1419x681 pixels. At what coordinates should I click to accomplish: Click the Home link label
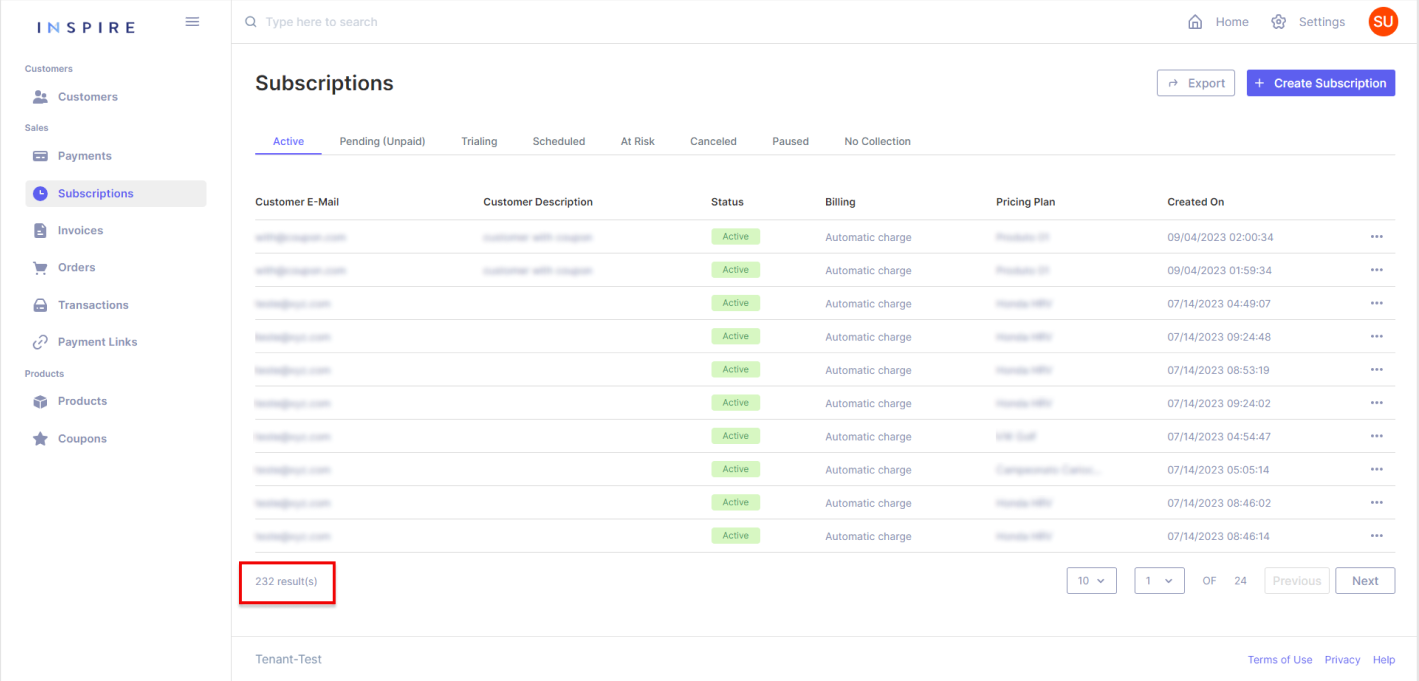coord(1232,22)
